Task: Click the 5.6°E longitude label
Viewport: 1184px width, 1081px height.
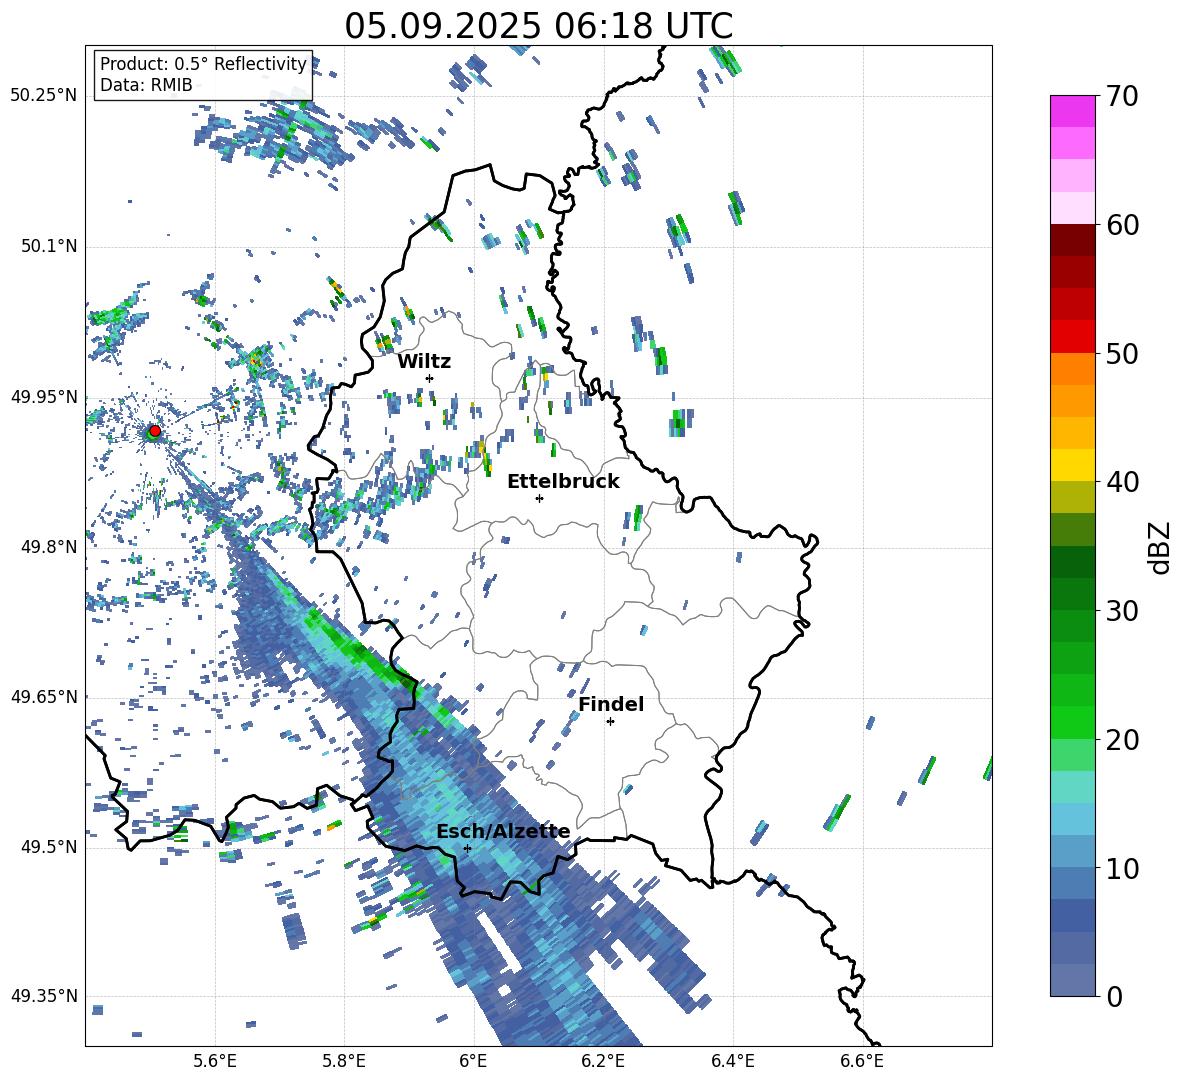Action: pos(215,1061)
